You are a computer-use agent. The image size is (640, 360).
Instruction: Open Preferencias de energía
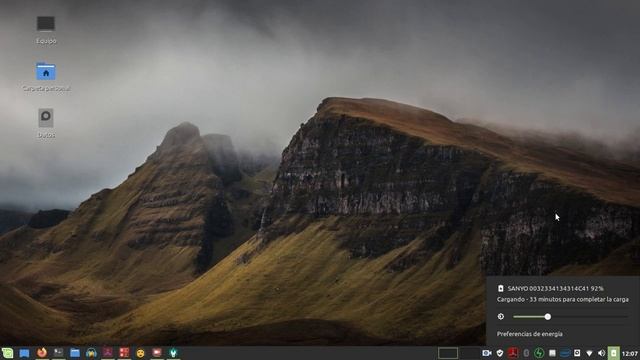(529, 334)
